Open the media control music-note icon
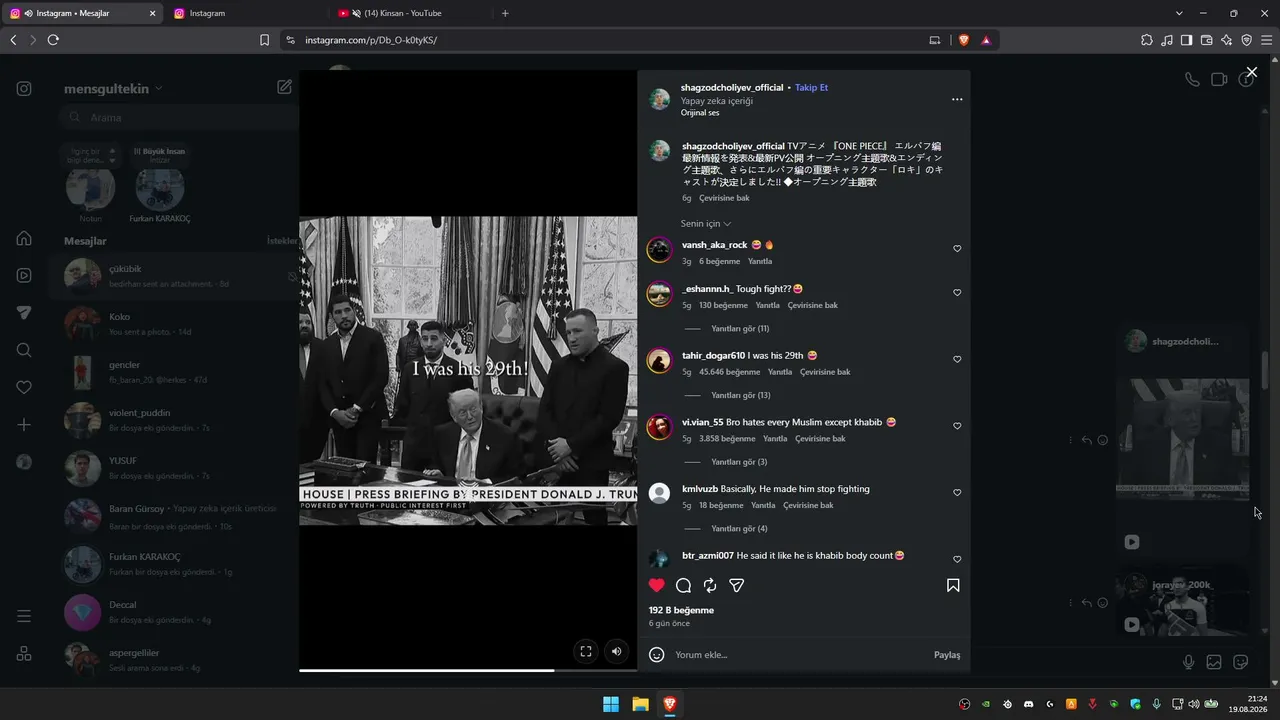 click(1167, 40)
